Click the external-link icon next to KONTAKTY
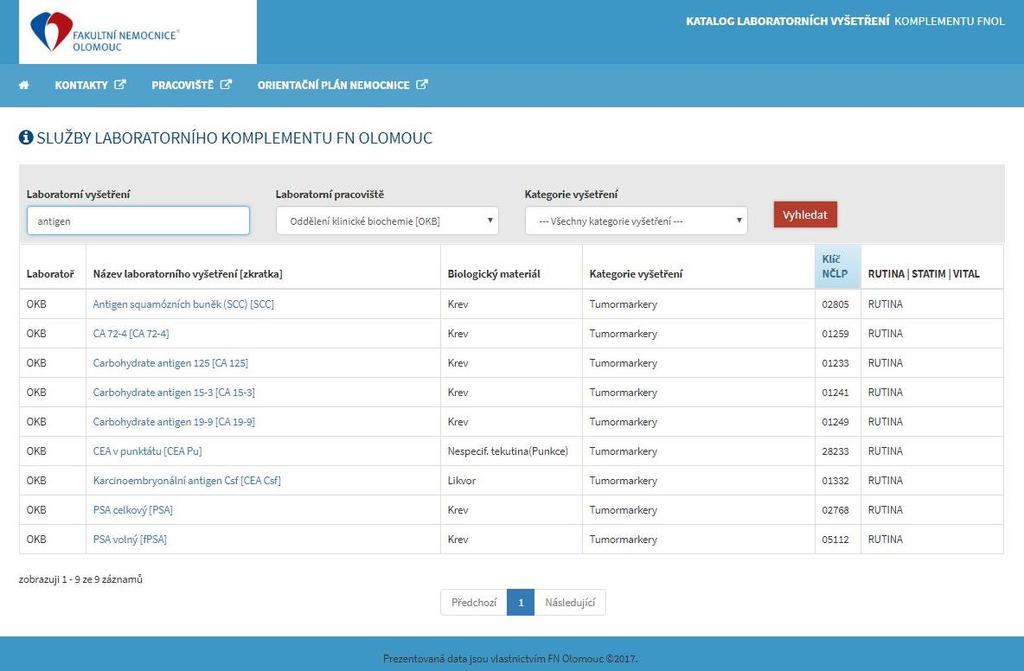 tap(120, 84)
